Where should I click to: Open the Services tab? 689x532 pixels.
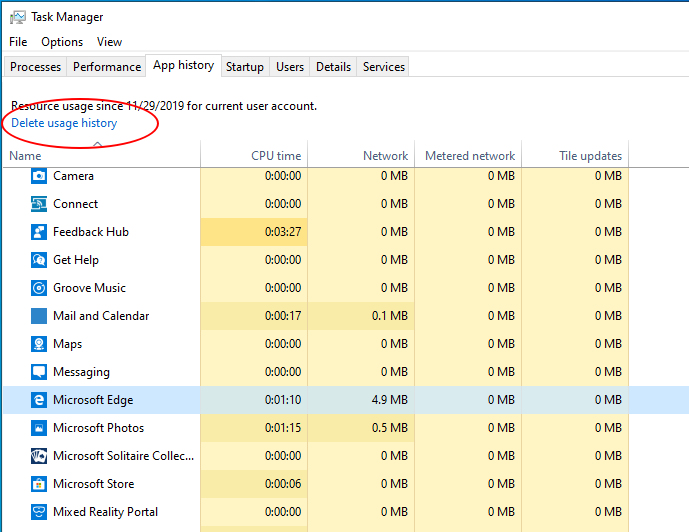pos(384,67)
